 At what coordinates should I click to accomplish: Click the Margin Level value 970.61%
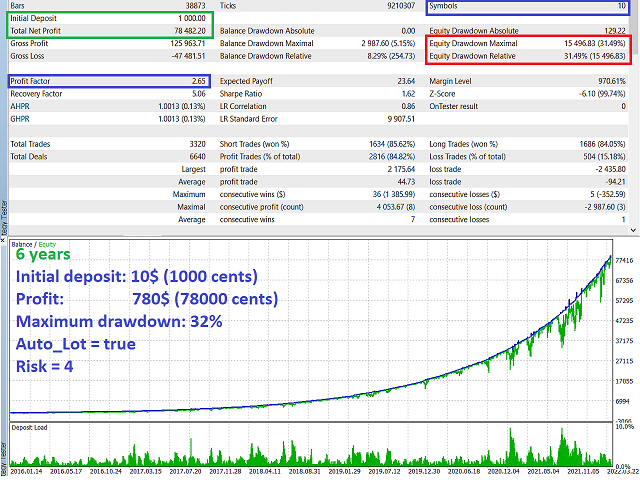click(612, 81)
